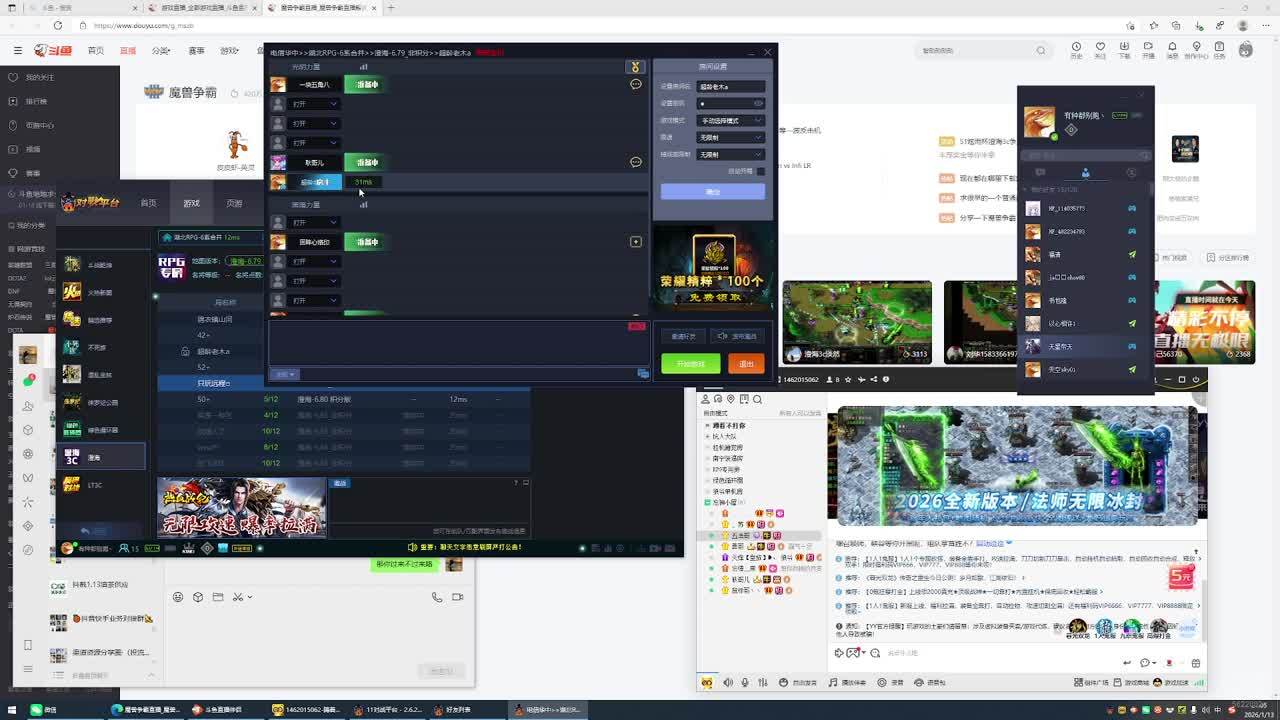The image size is (1280, 720).
Task: Click the blue confirm button in room settings
Action: (x=712, y=191)
